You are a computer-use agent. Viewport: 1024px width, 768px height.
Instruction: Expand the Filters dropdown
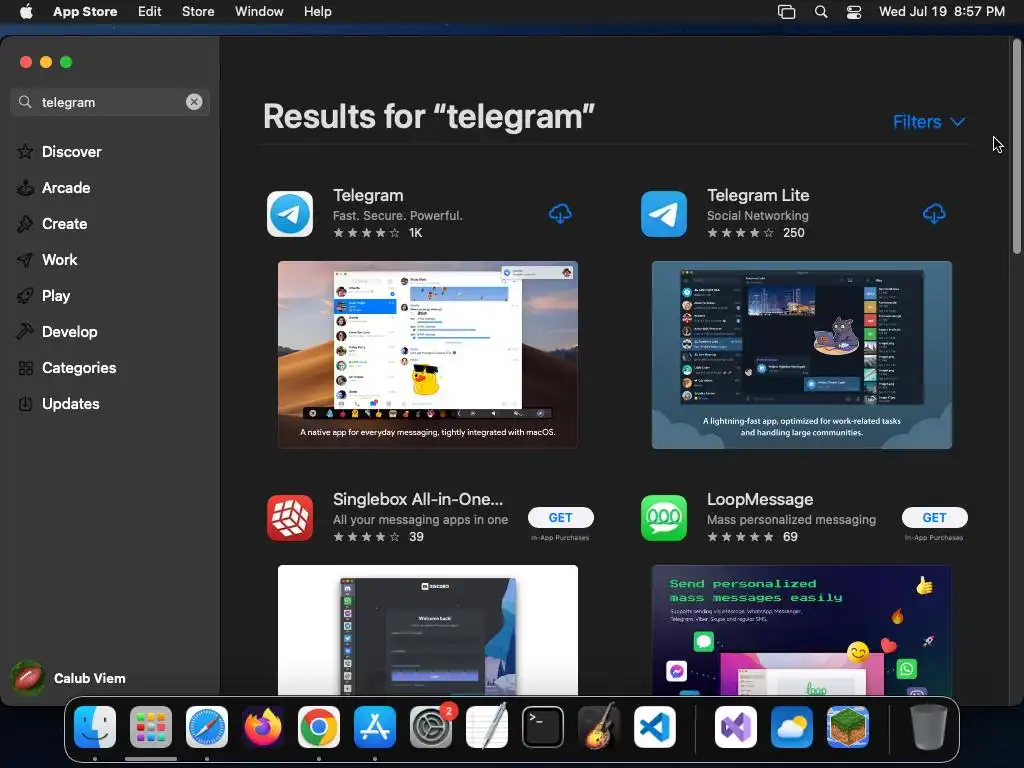(x=929, y=121)
